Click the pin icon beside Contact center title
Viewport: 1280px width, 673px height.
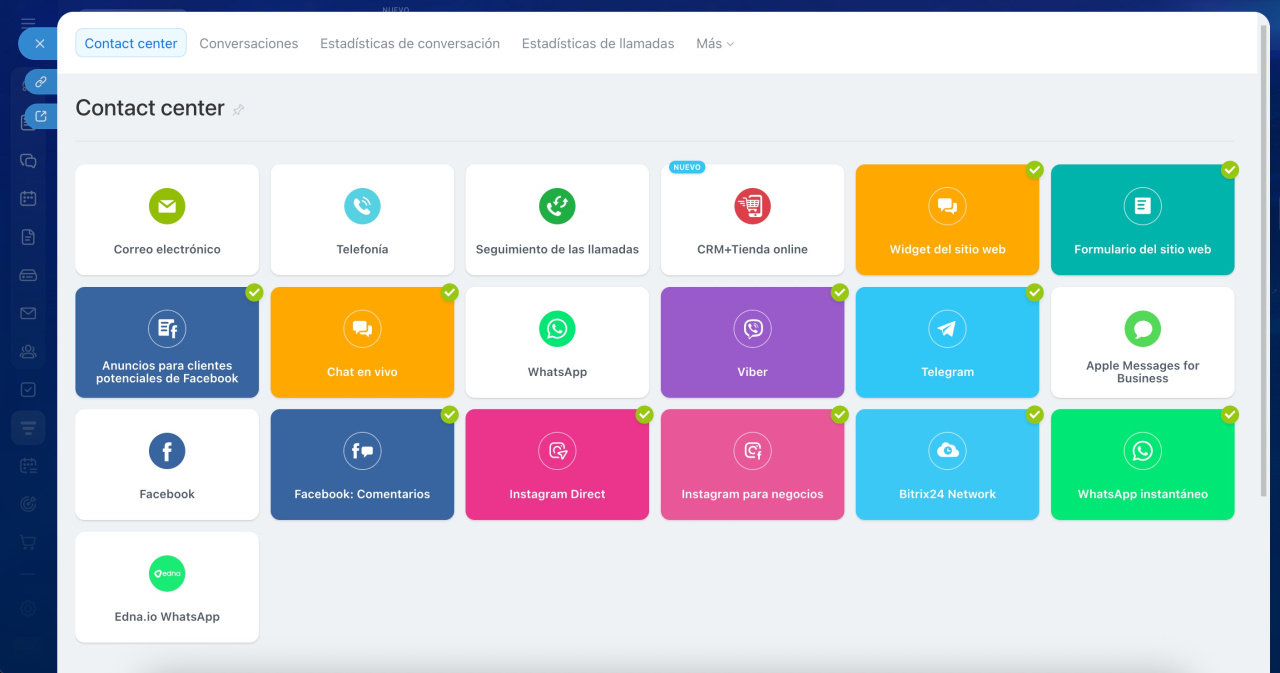(x=238, y=110)
